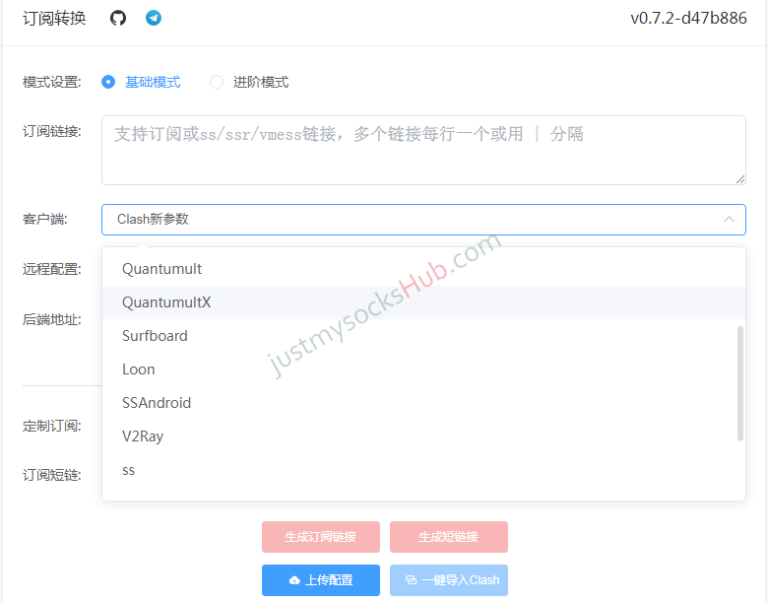Click the 生成短链接 button
The image size is (768, 603).
[448, 537]
